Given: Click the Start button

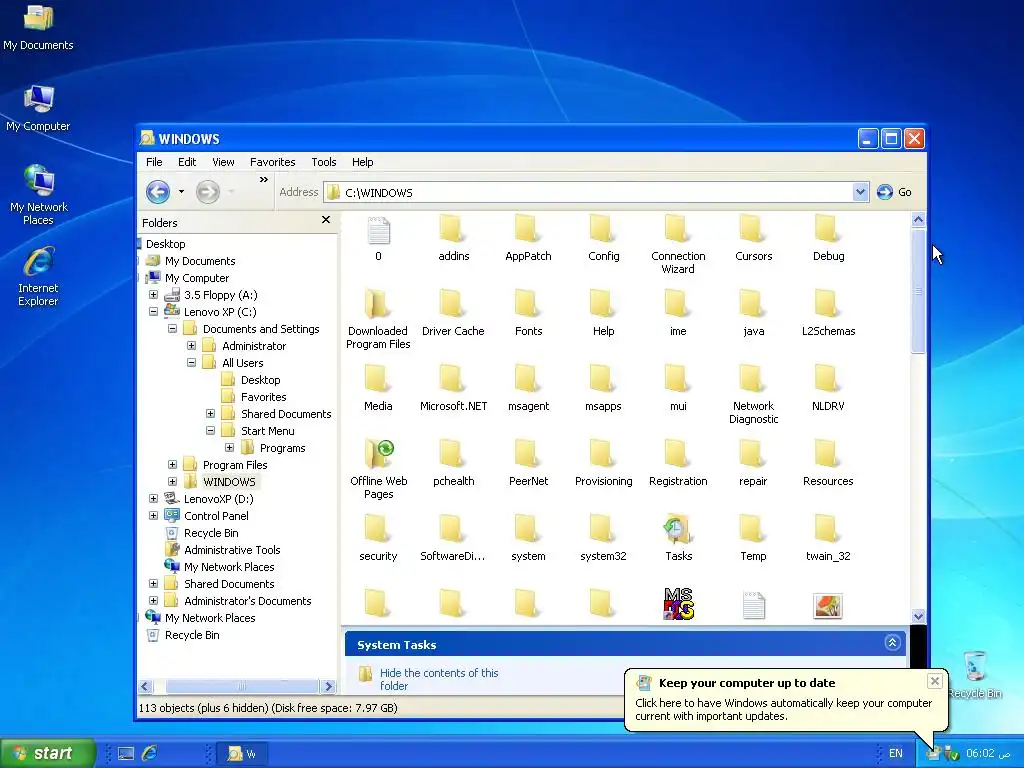Looking at the screenshot, I should [x=47, y=754].
